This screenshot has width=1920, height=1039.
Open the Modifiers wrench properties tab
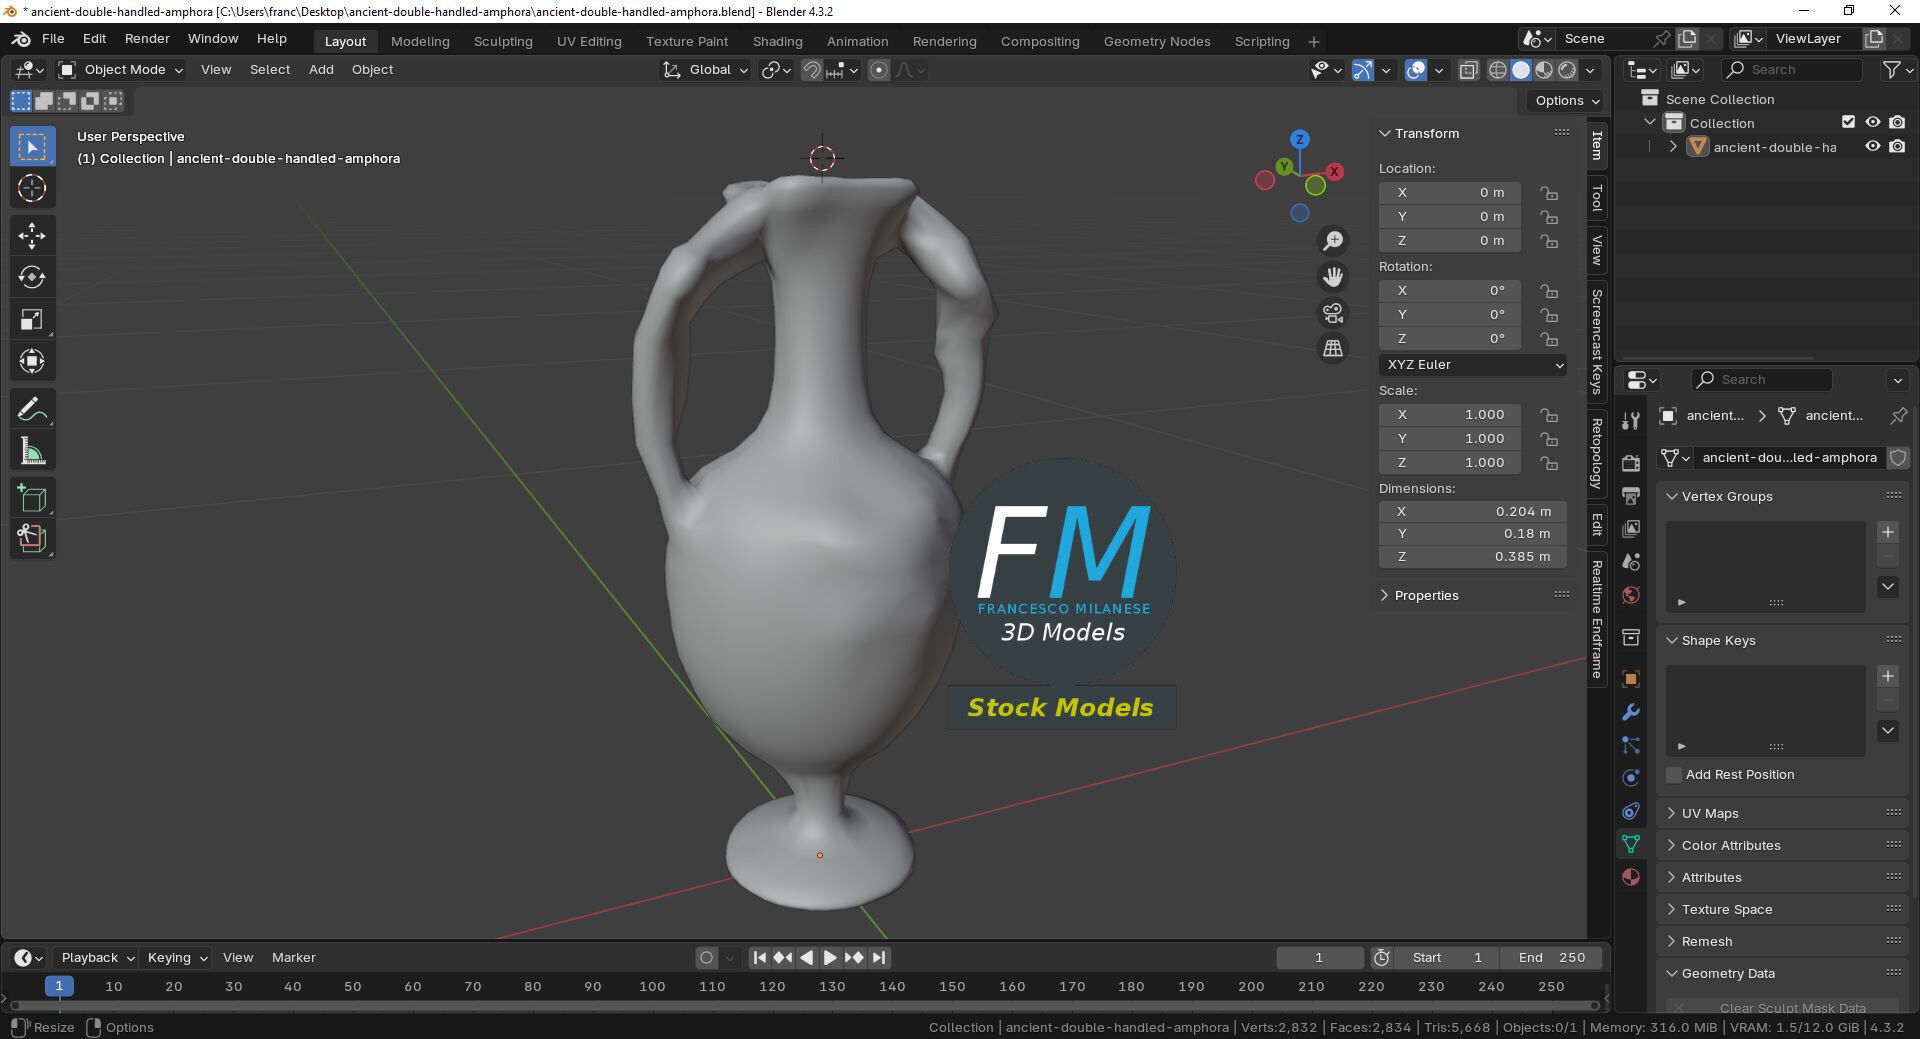coord(1631,712)
